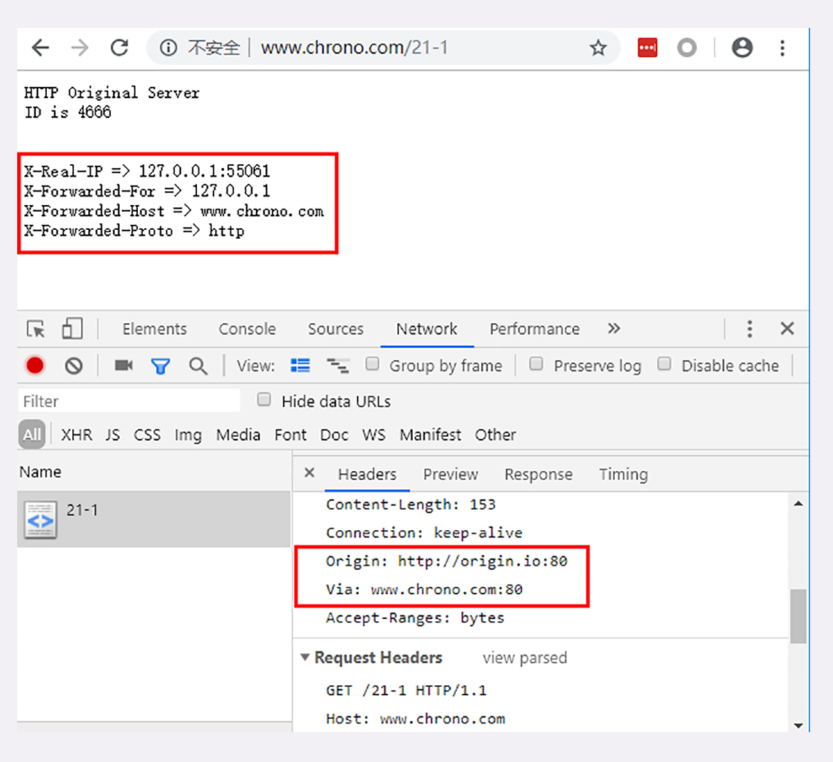The image size is (833, 762).
Task: Filter requests by XHR
Action: [x=76, y=435]
